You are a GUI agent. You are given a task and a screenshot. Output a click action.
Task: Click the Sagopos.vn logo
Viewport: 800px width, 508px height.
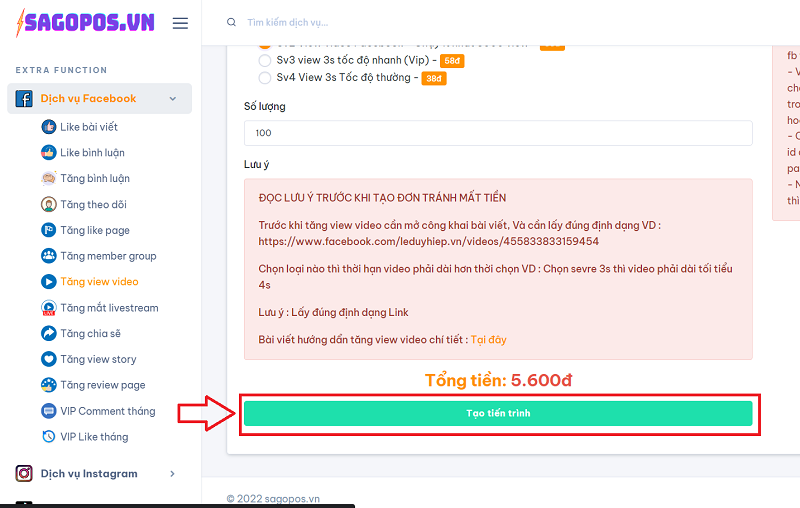[x=85, y=22]
